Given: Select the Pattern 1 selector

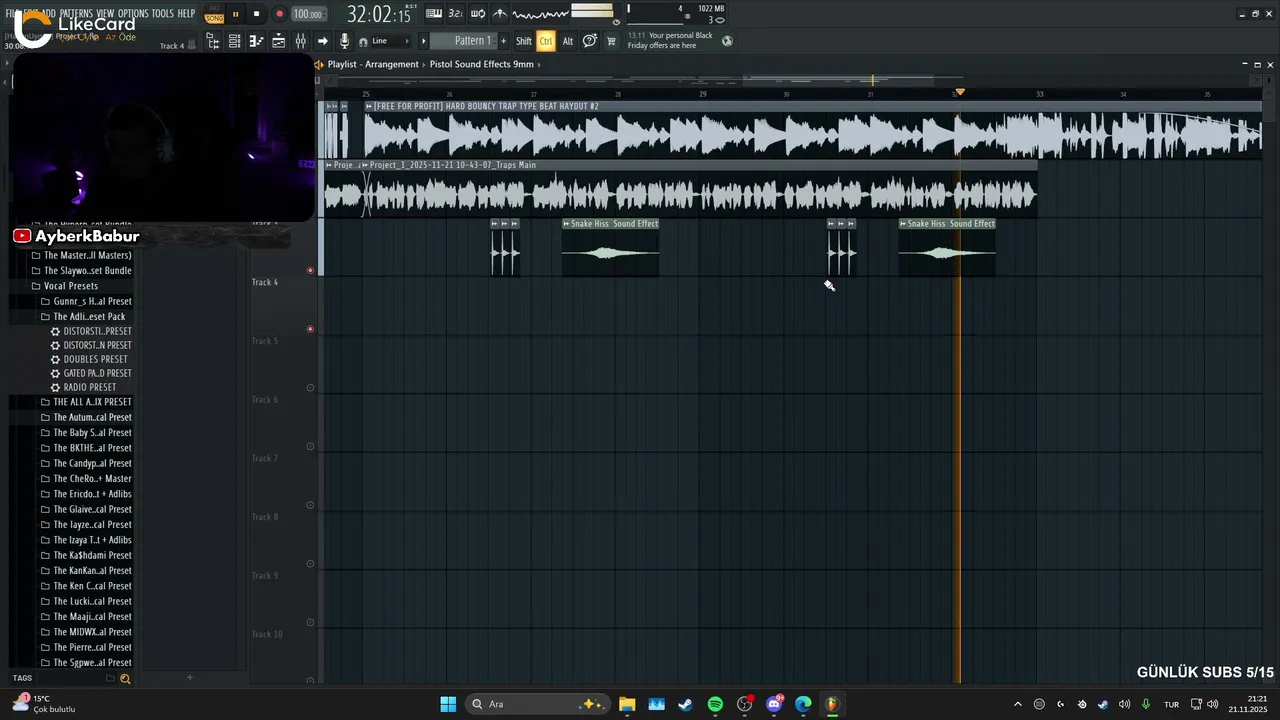Looking at the screenshot, I should [x=463, y=41].
